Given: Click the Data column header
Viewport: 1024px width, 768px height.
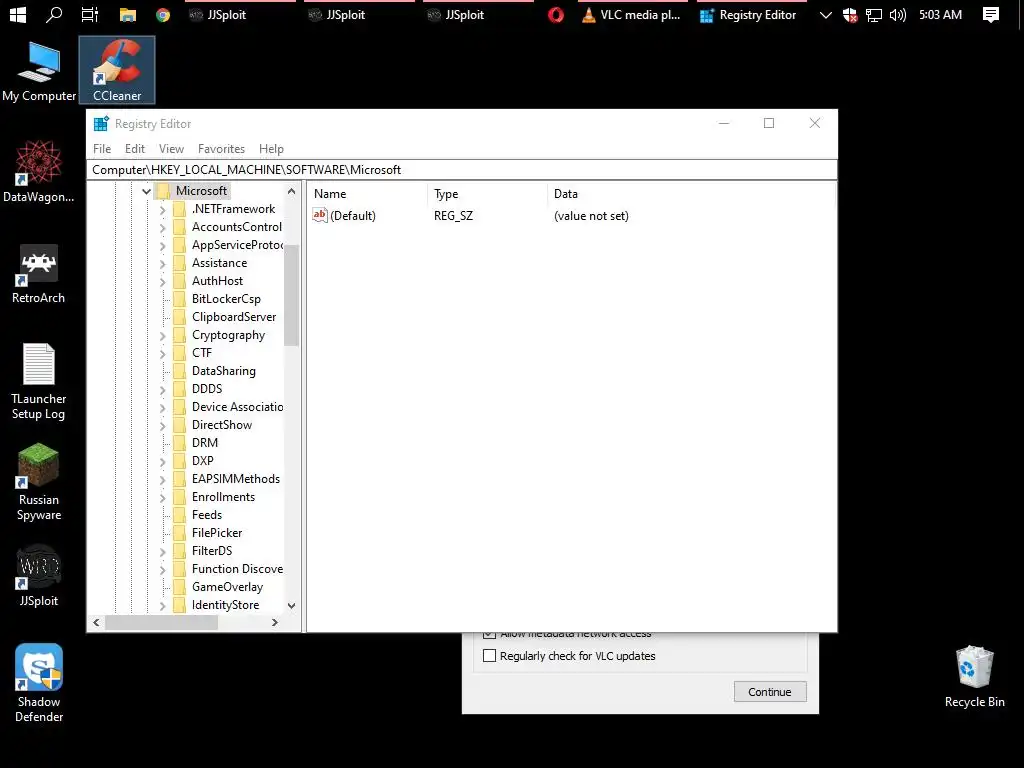Looking at the screenshot, I should click(691, 194).
